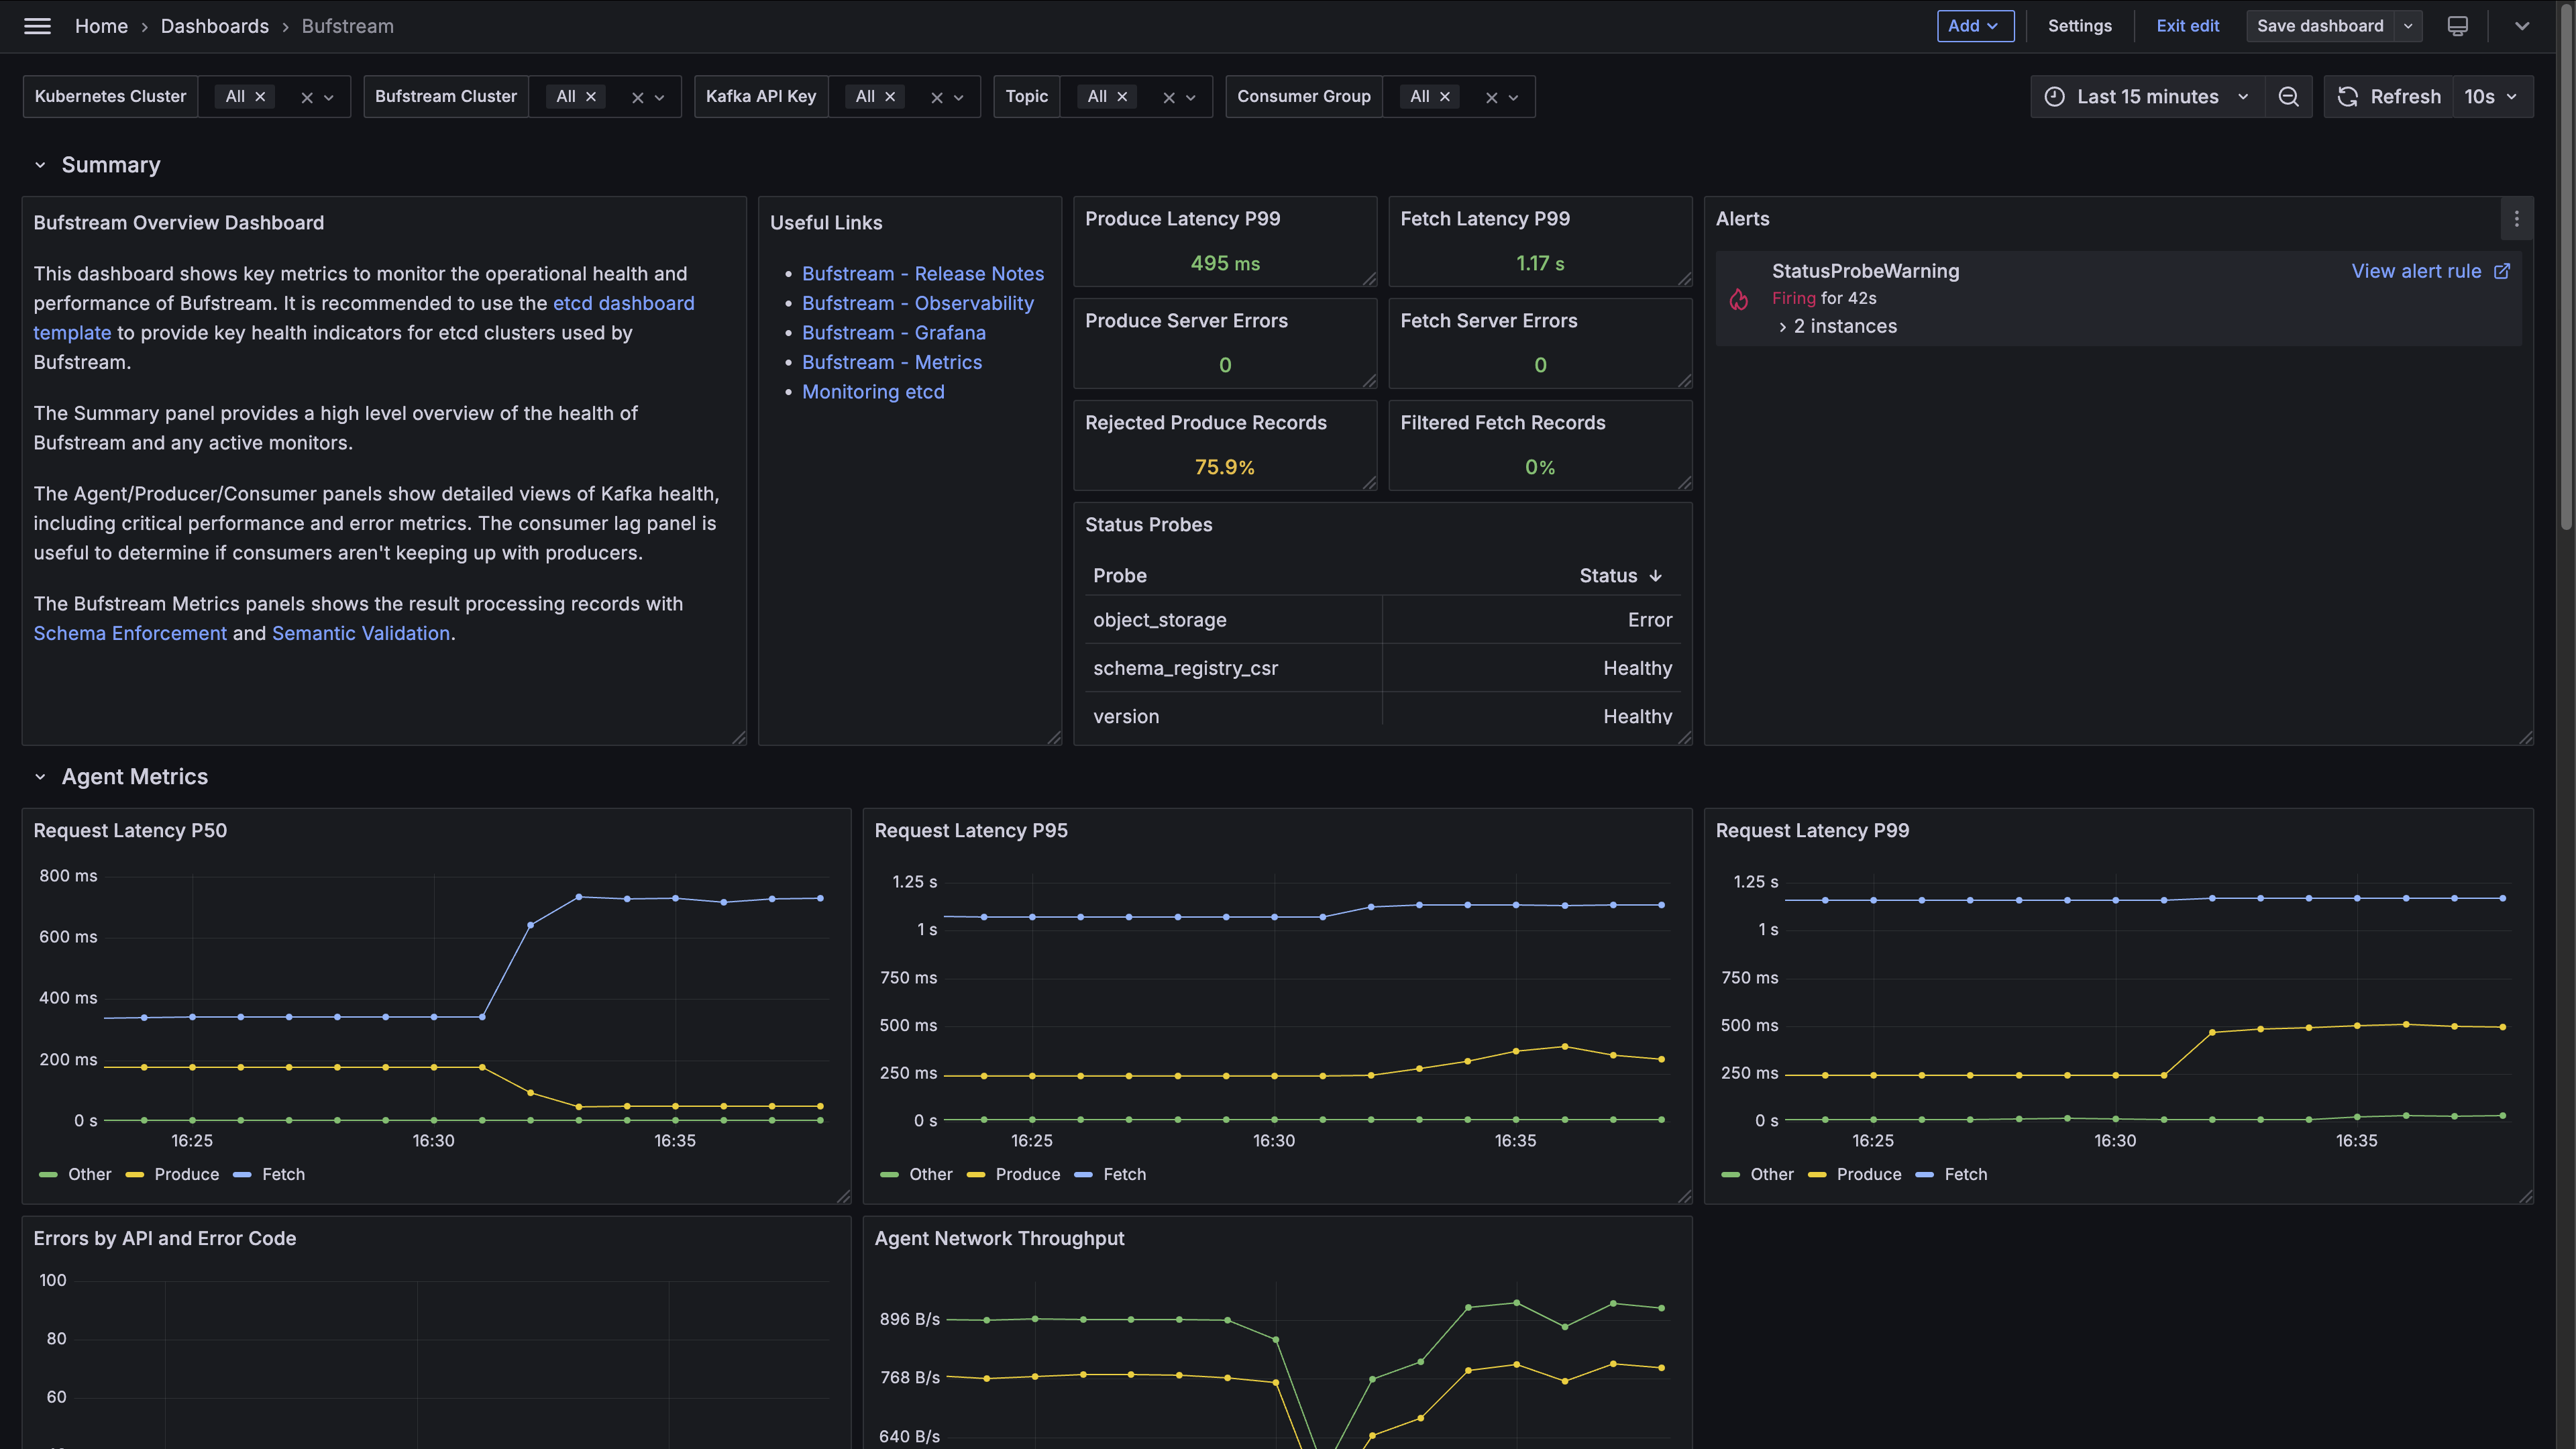2576x1449 pixels.
Task: Click the Probe column header
Action: (x=1120, y=575)
